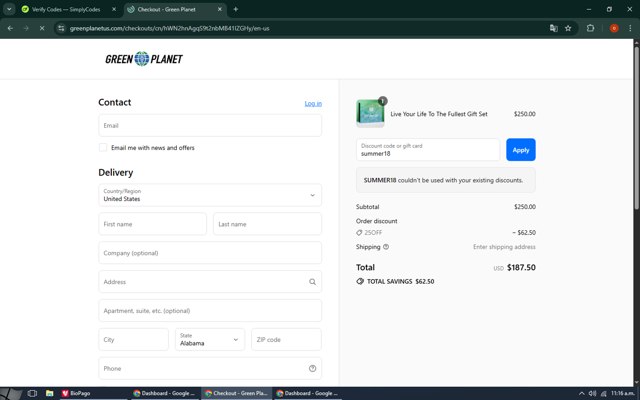The image size is (640, 400).
Task: Open the tab search dropdown
Action: [9, 9]
